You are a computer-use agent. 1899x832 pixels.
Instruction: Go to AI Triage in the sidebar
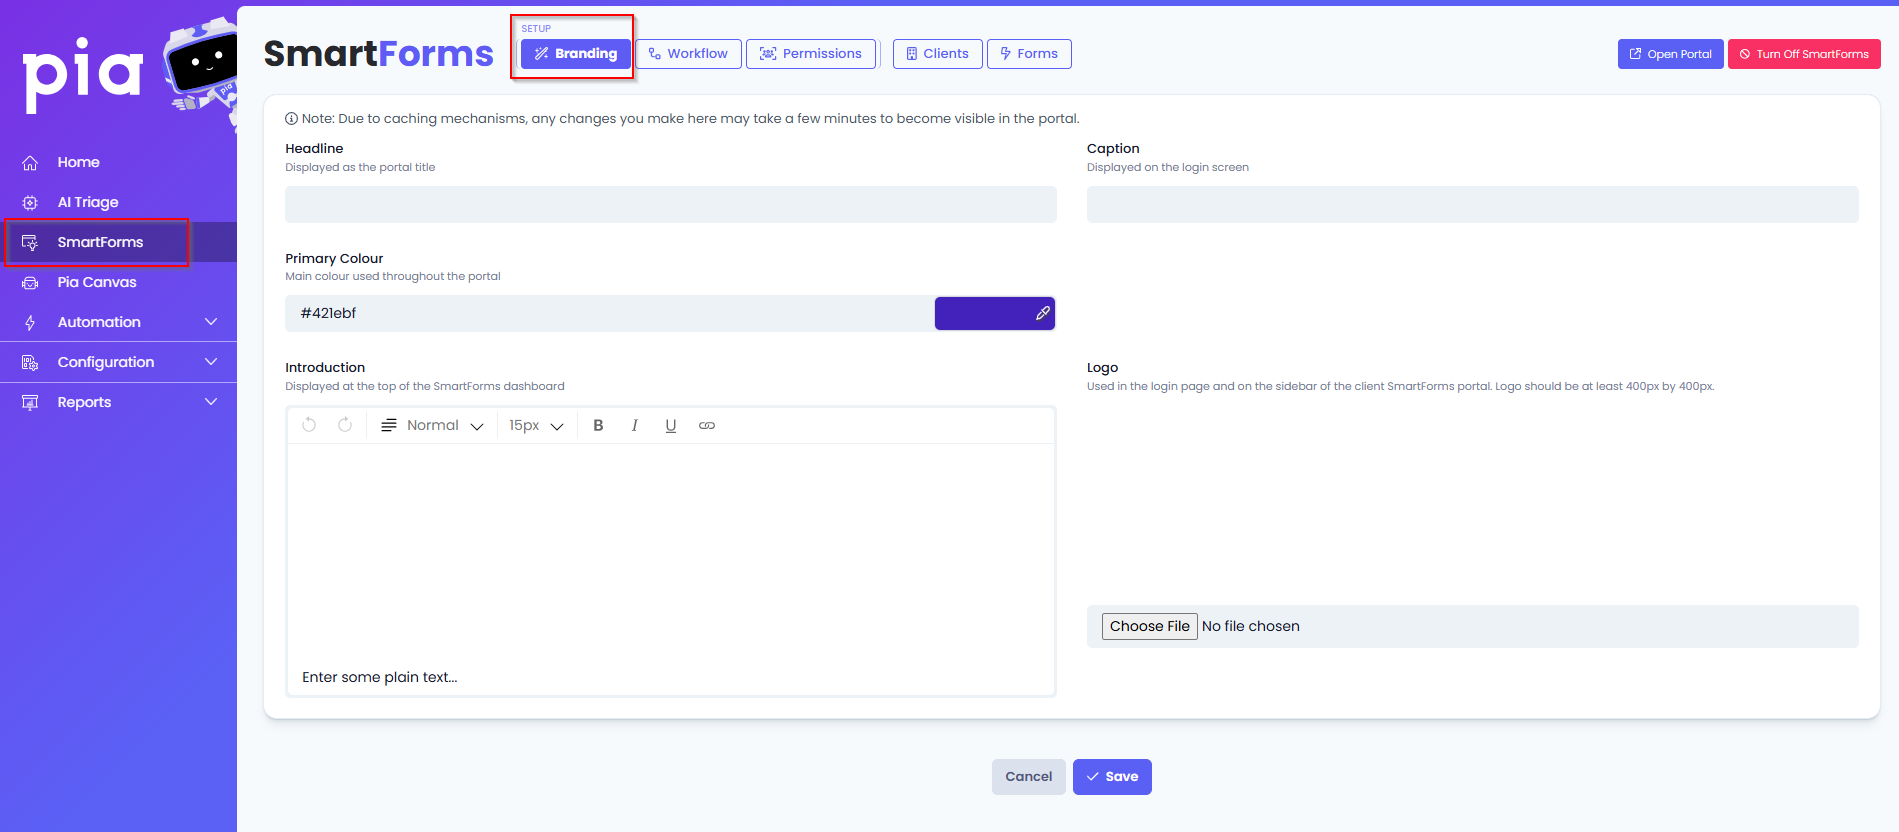(x=88, y=202)
